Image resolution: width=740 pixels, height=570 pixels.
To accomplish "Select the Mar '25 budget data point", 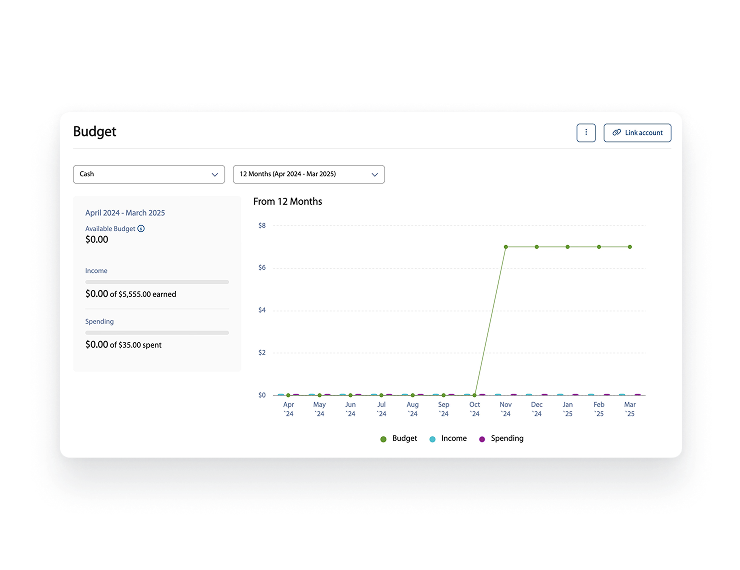I will pos(630,247).
